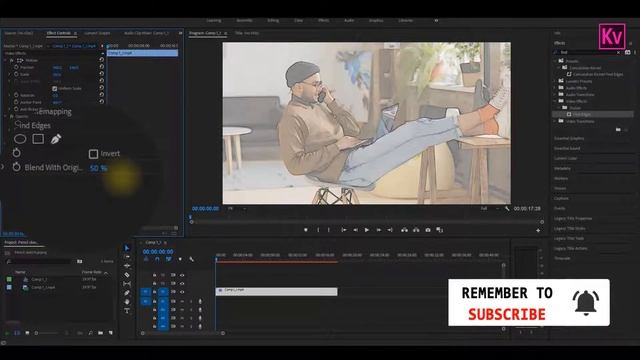Toggle the stopwatch above Blend With Original
This screenshot has height=360, width=640.
click(x=16, y=153)
